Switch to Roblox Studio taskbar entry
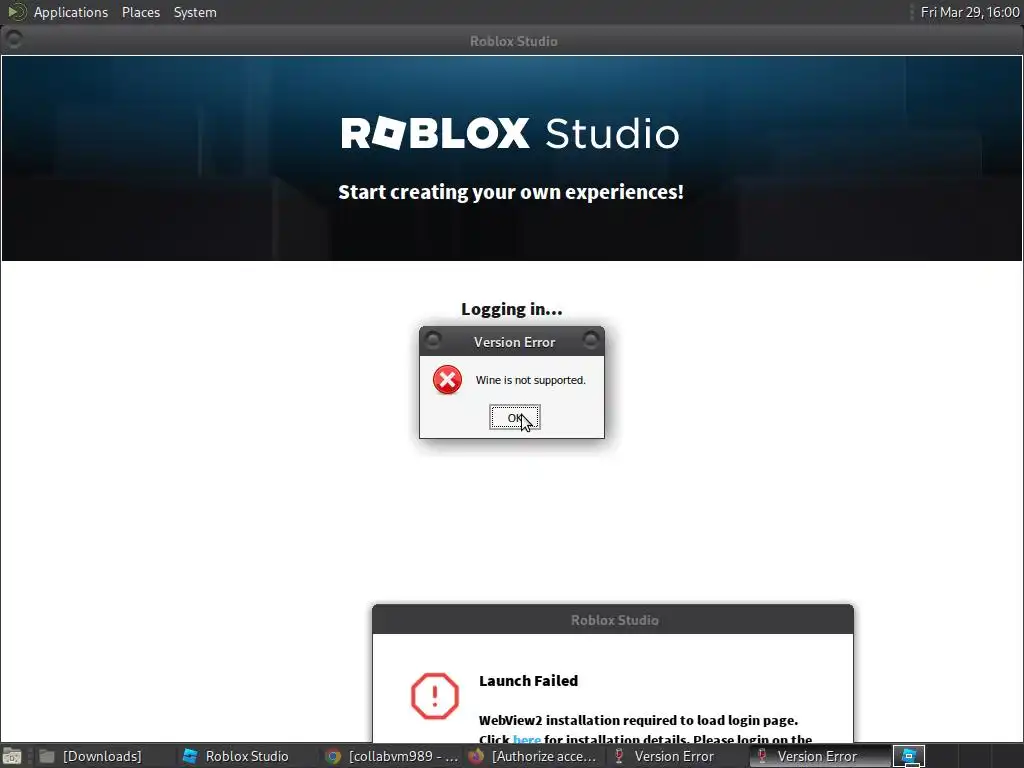The width and height of the screenshot is (1024, 768). [247, 756]
